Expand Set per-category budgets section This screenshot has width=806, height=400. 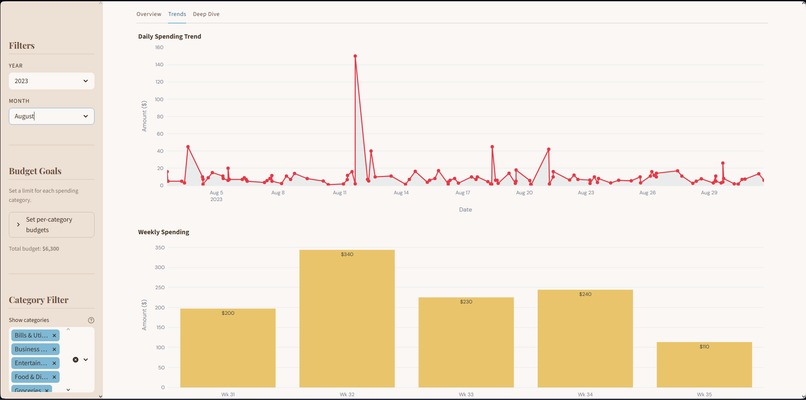coord(51,225)
